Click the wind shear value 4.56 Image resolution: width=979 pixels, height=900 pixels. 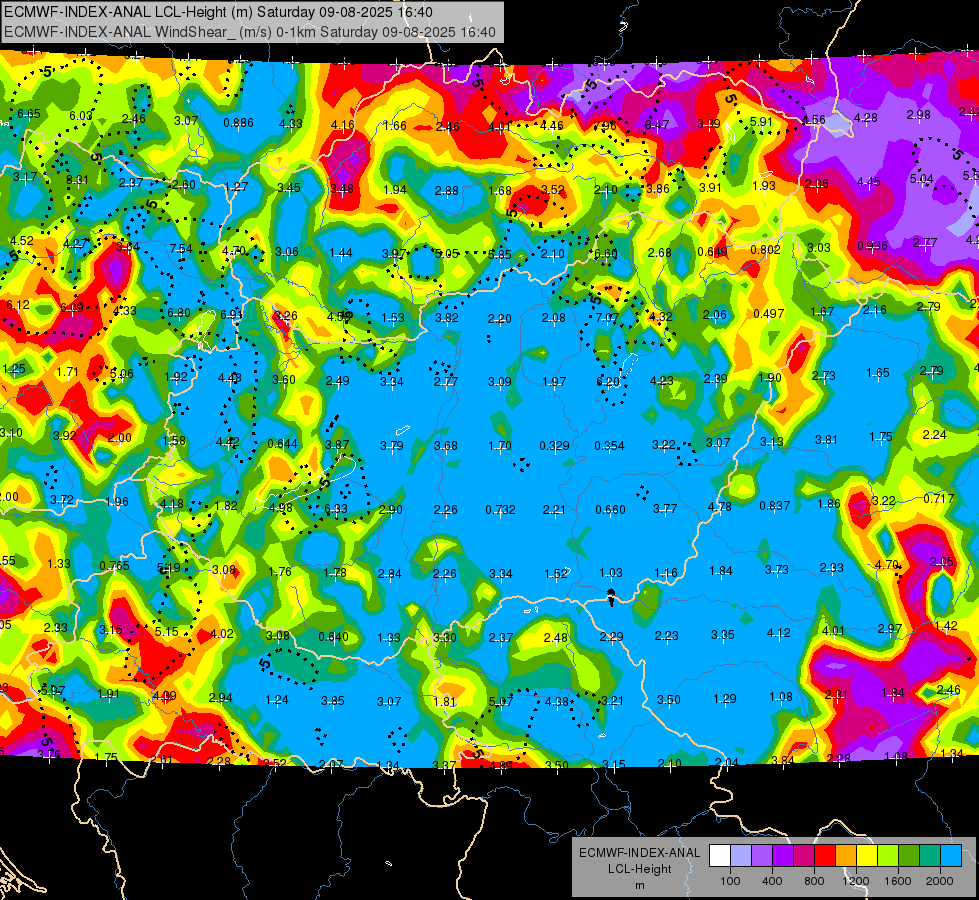point(814,120)
